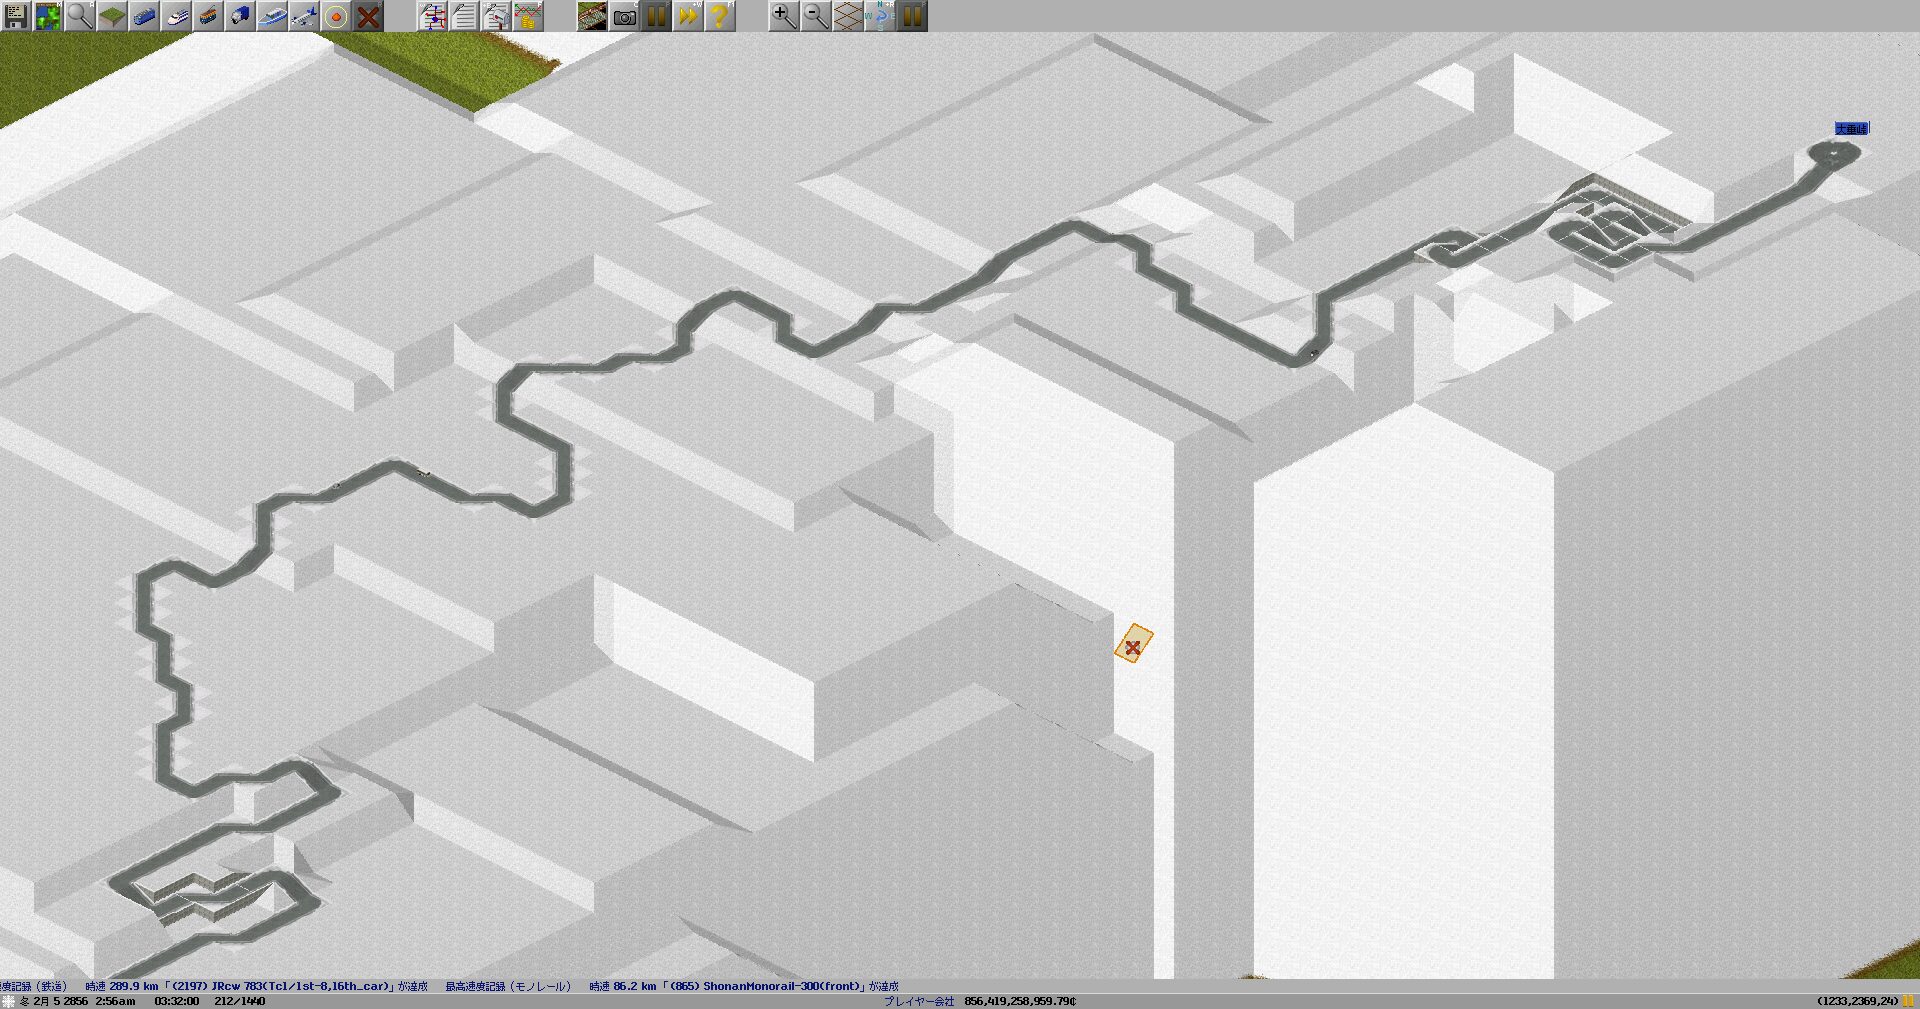The height and width of the screenshot is (1009, 1920).
Task: Toggle pause button beside the camera icon
Action: click(x=655, y=16)
